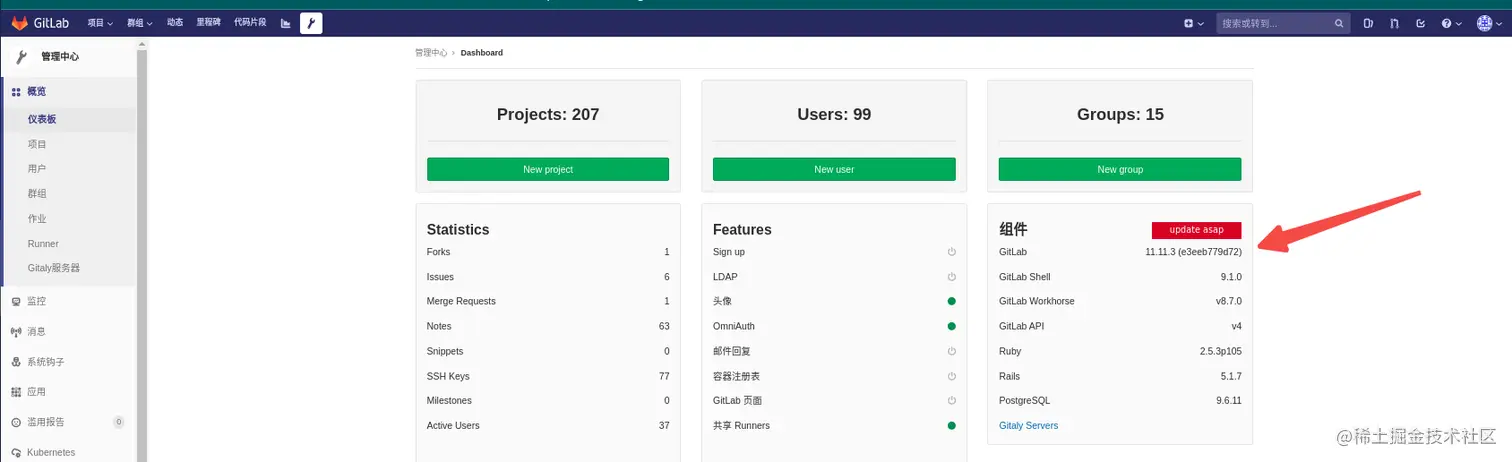Click the Help question mark icon

[1446, 23]
